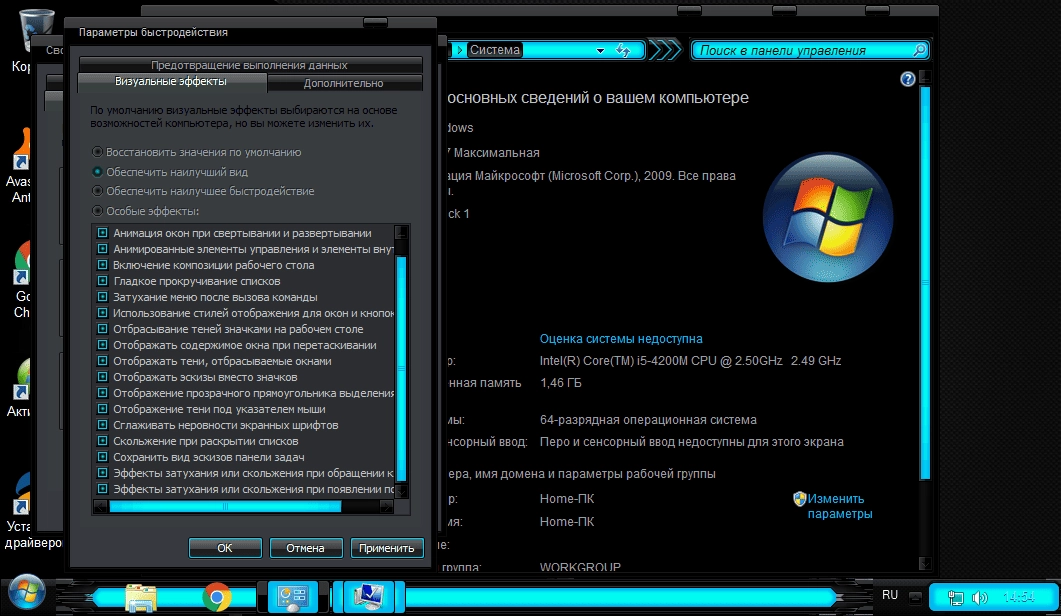
Task: Toggle Сохранить вид эскизов панели задач
Action: (102, 457)
